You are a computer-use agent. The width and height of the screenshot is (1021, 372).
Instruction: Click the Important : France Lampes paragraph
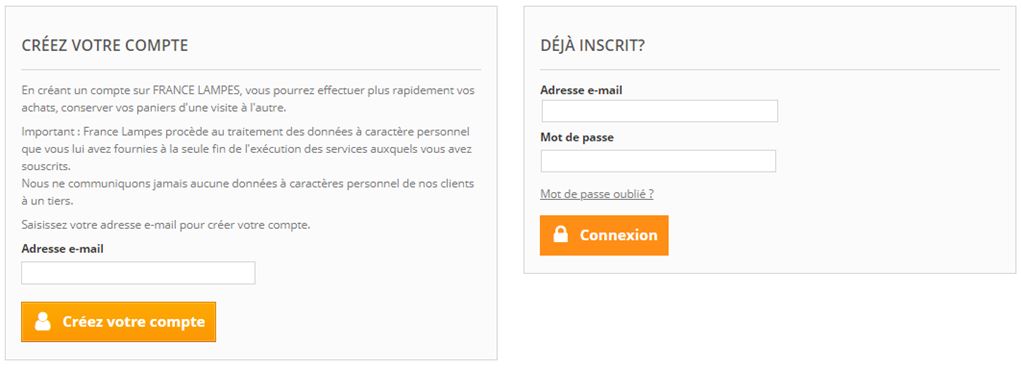pyautogui.click(x=246, y=149)
